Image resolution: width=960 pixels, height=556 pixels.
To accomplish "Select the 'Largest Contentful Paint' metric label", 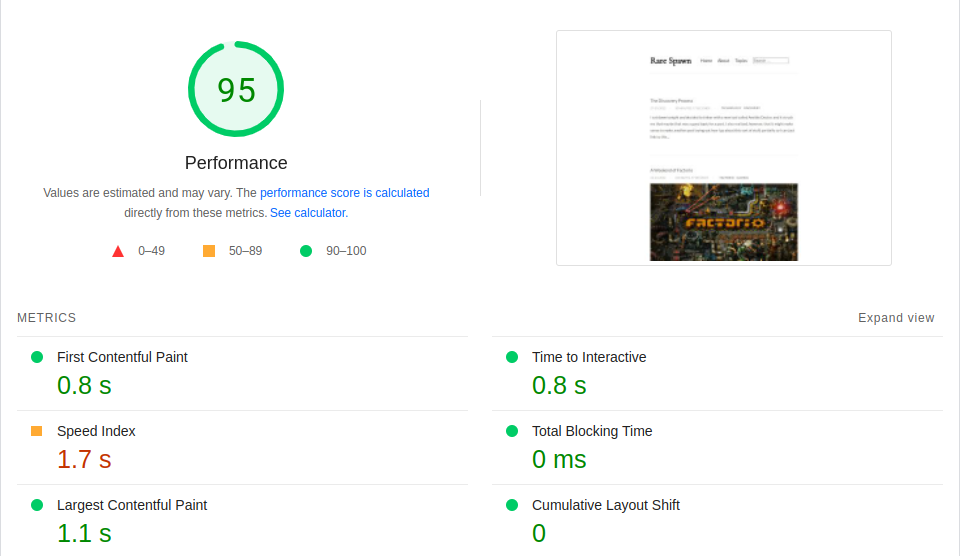I will coord(132,505).
